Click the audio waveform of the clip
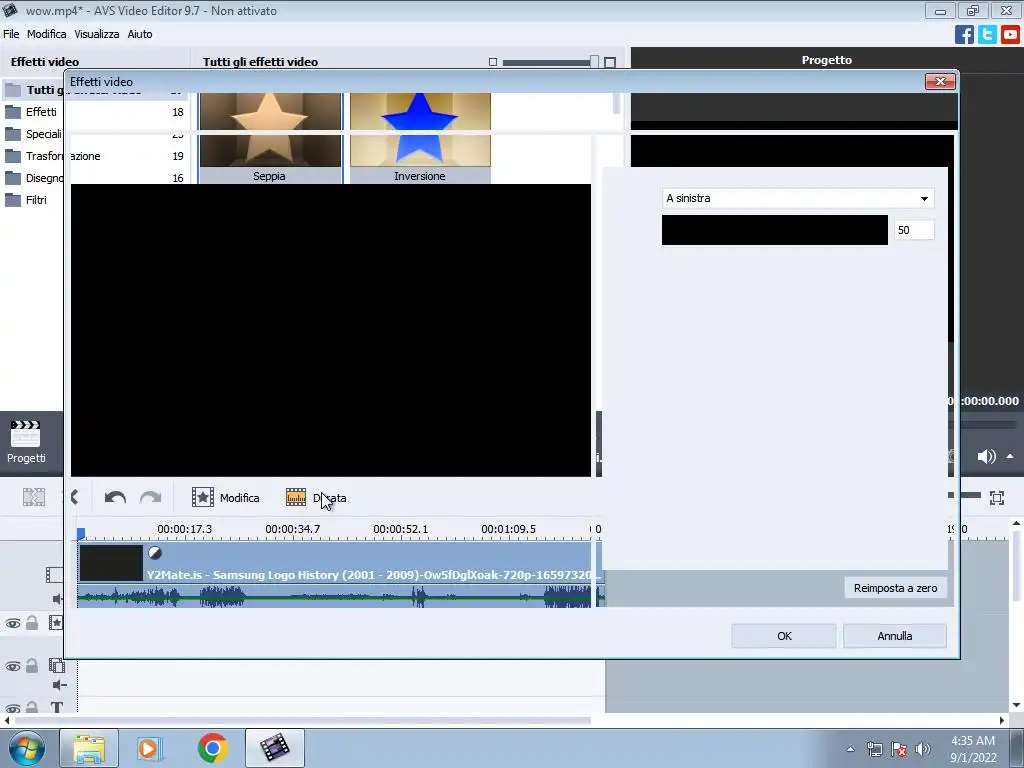This screenshot has height=768, width=1024. [336, 596]
